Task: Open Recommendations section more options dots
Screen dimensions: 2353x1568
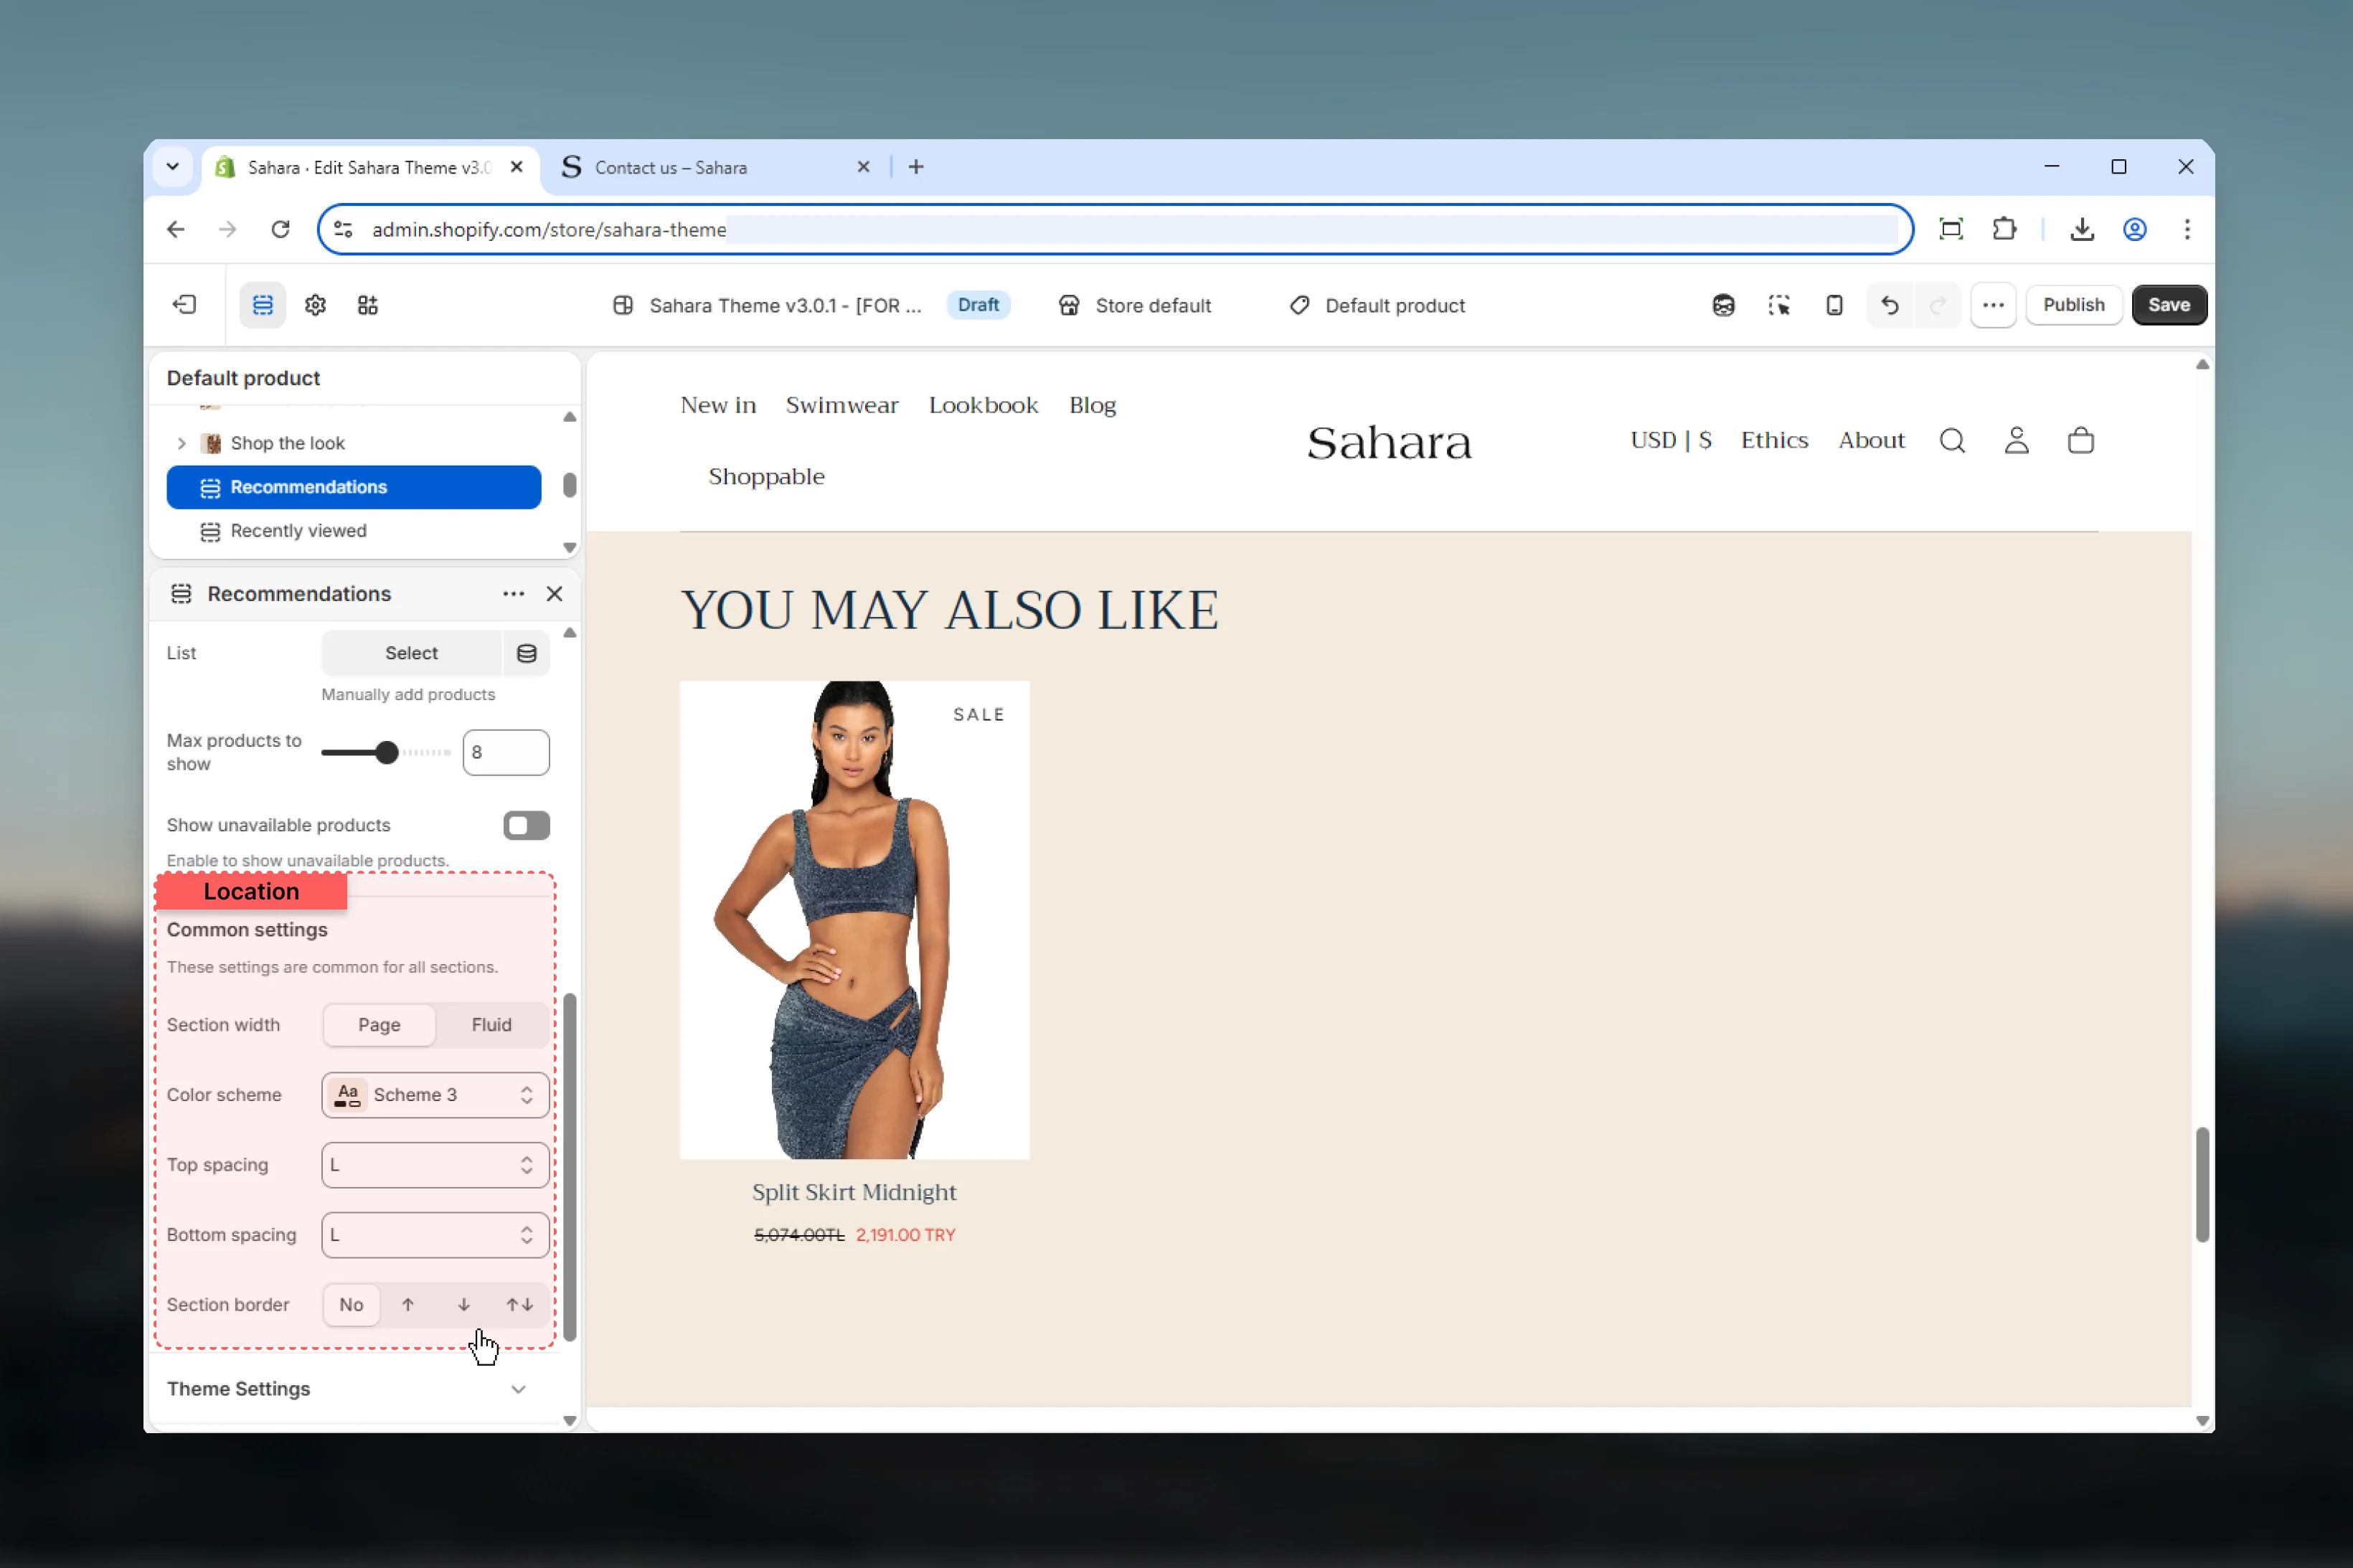Action: [513, 594]
